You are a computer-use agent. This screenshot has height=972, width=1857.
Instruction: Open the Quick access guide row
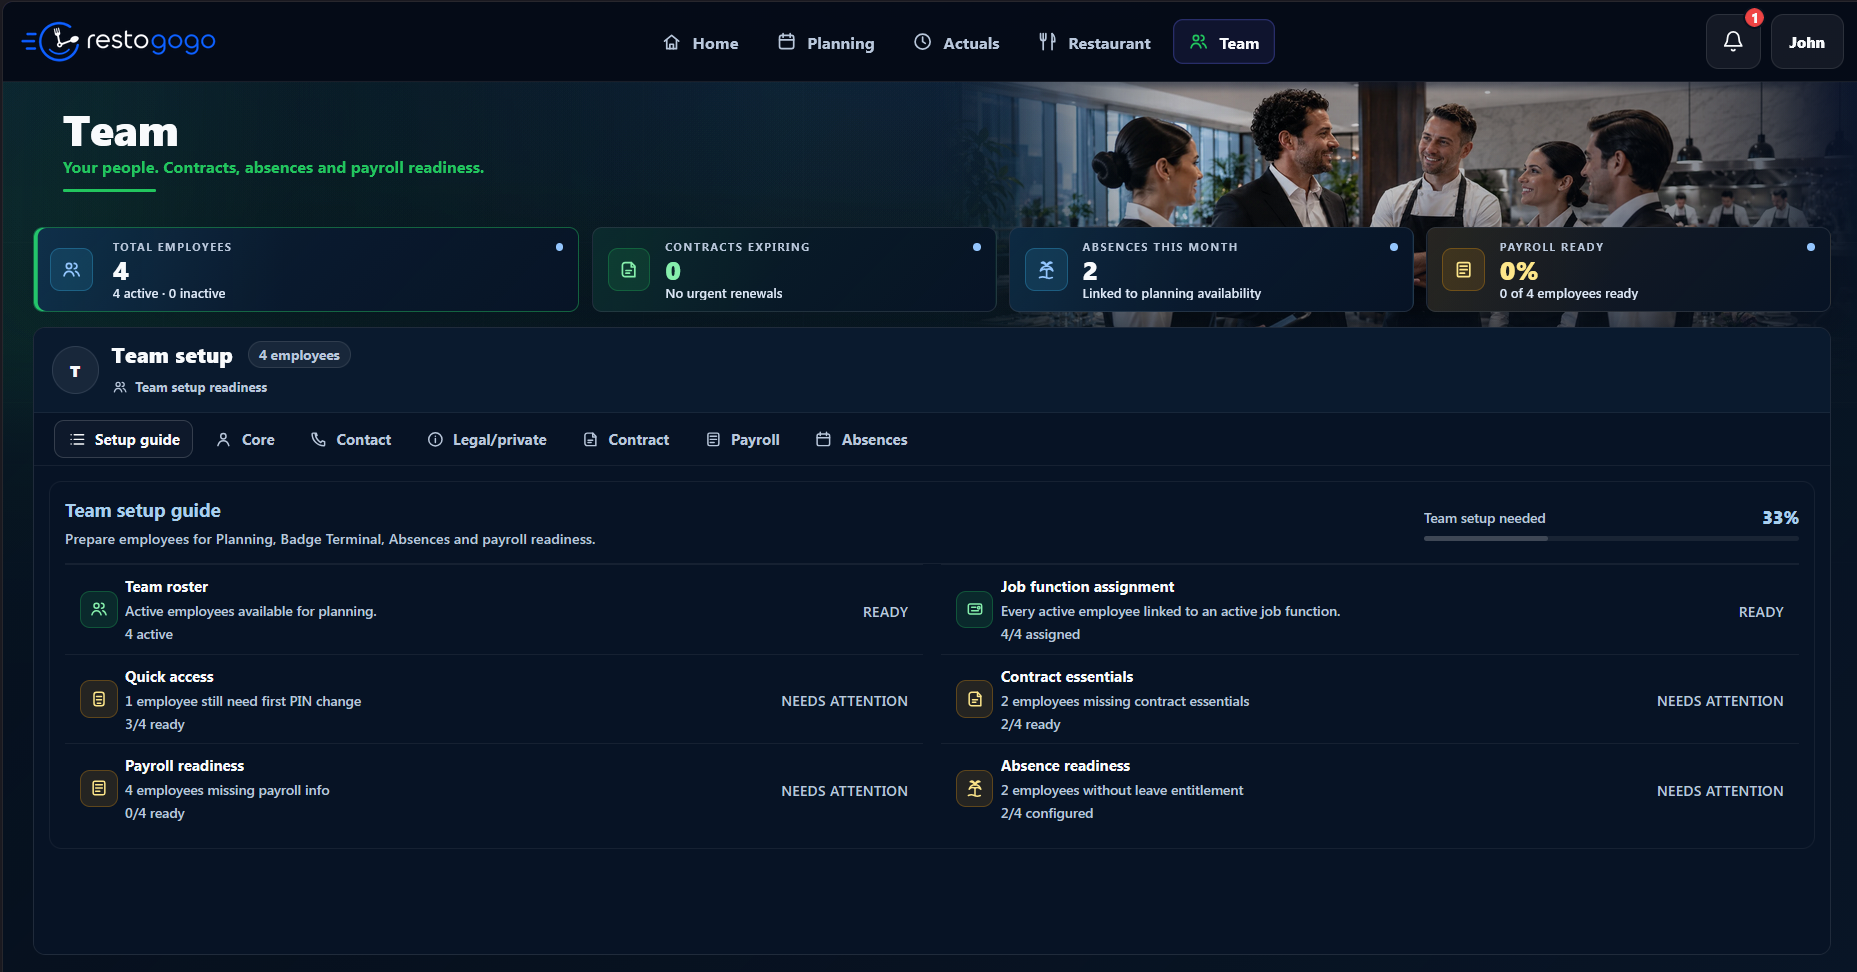coord(494,700)
